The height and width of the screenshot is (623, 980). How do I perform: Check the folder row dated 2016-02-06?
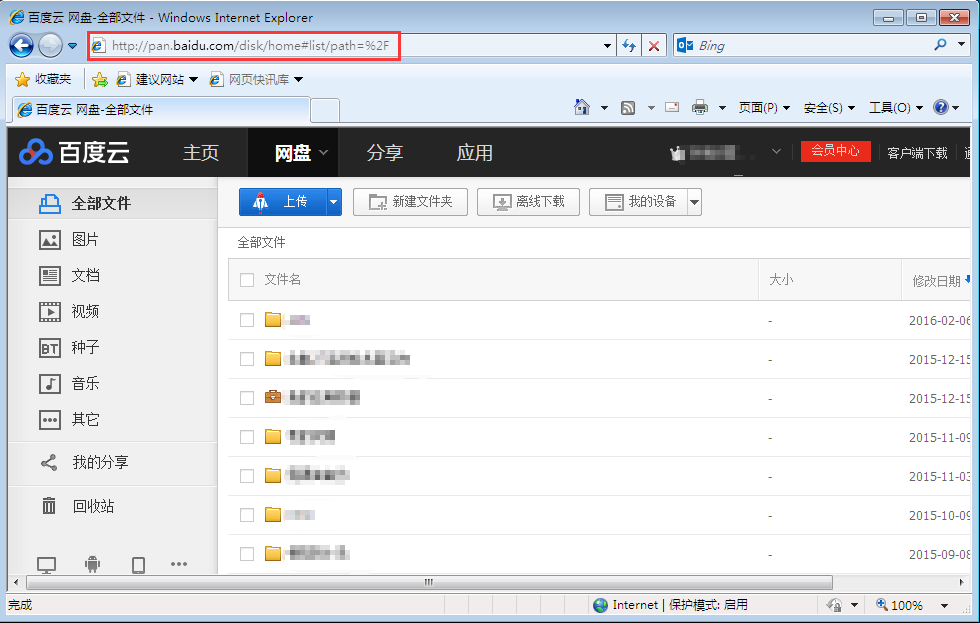[247, 320]
